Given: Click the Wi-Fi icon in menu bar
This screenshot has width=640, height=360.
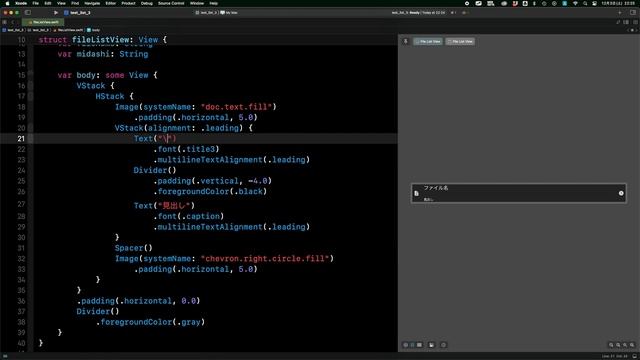Looking at the screenshot, I should [575, 3].
